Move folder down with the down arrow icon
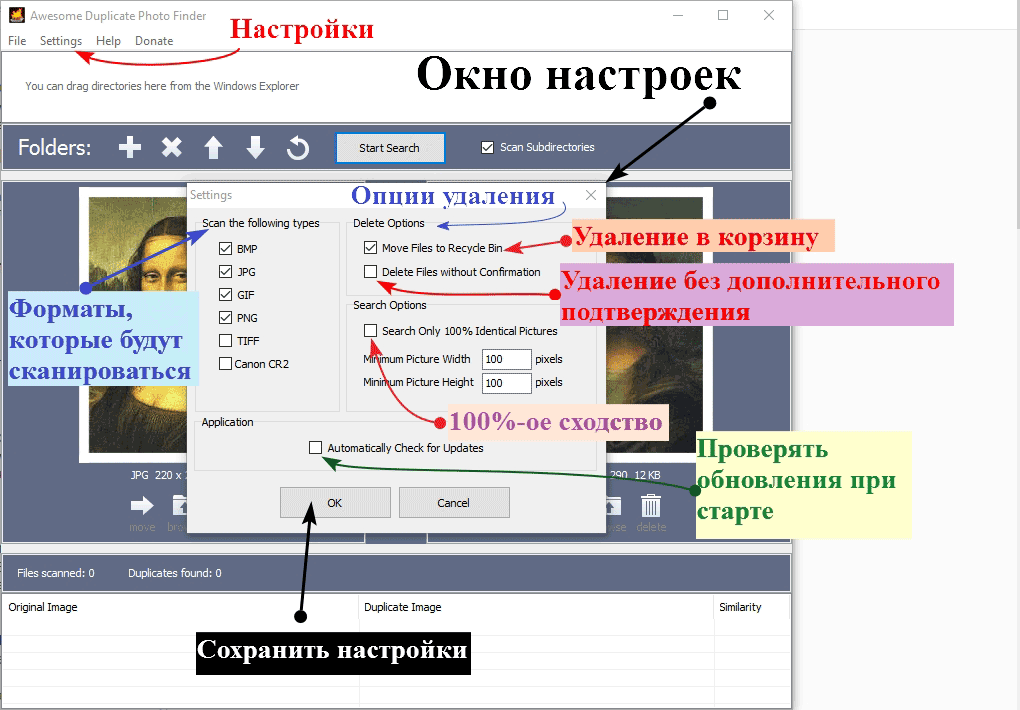1020x710 pixels. click(x=255, y=148)
